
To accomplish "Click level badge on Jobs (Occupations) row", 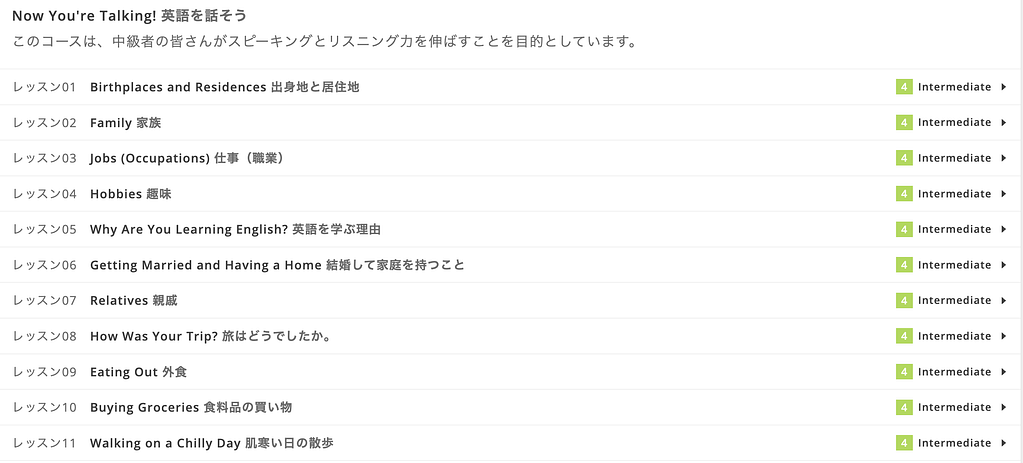I will coord(904,158).
